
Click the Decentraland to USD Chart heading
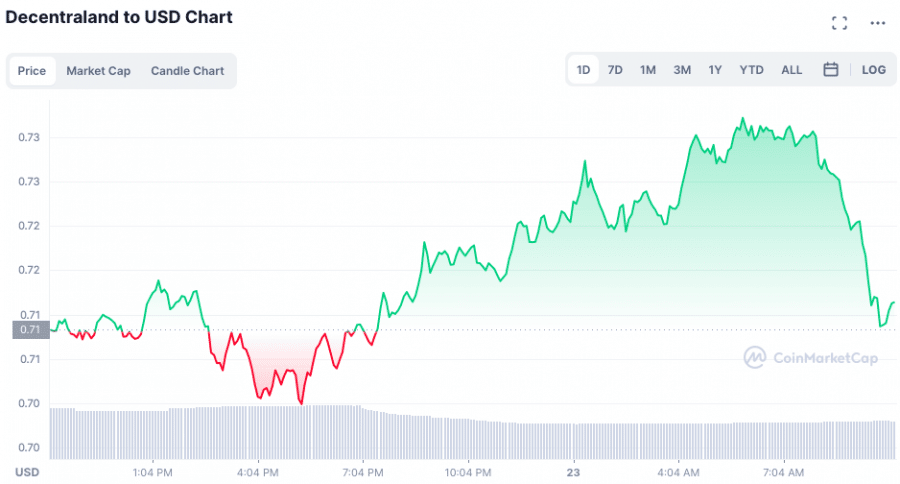(x=119, y=17)
